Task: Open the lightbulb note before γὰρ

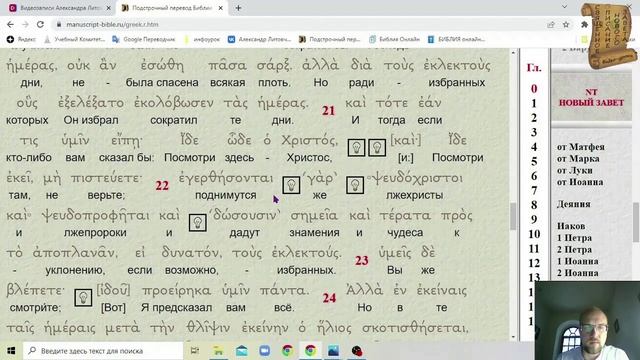Action: (x=291, y=185)
